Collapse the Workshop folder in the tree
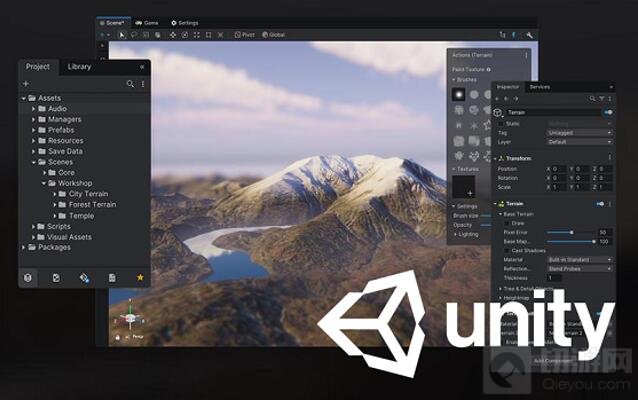 point(46,183)
